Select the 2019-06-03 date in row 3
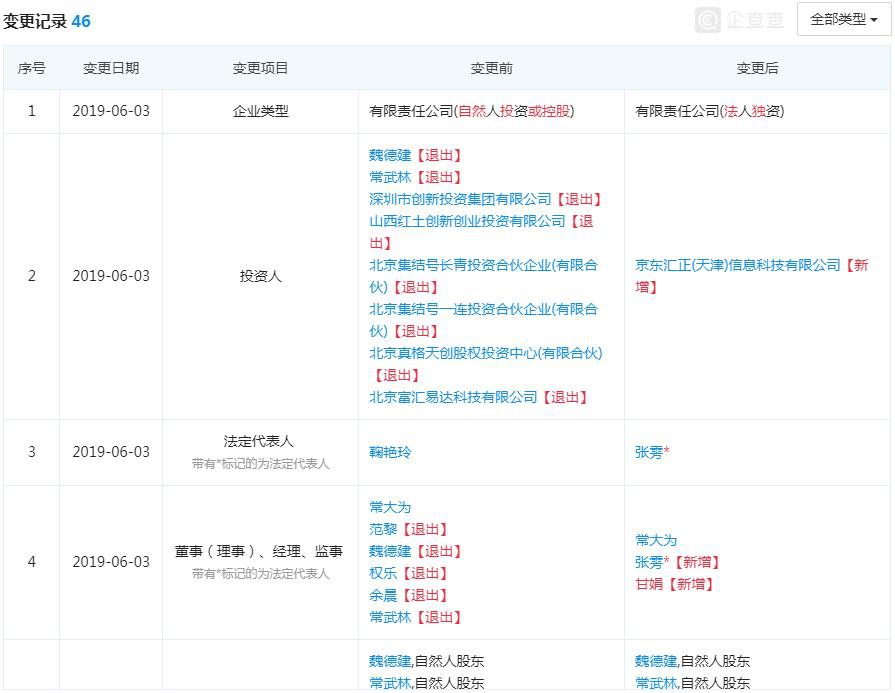This screenshot has width=895, height=693. tap(111, 452)
